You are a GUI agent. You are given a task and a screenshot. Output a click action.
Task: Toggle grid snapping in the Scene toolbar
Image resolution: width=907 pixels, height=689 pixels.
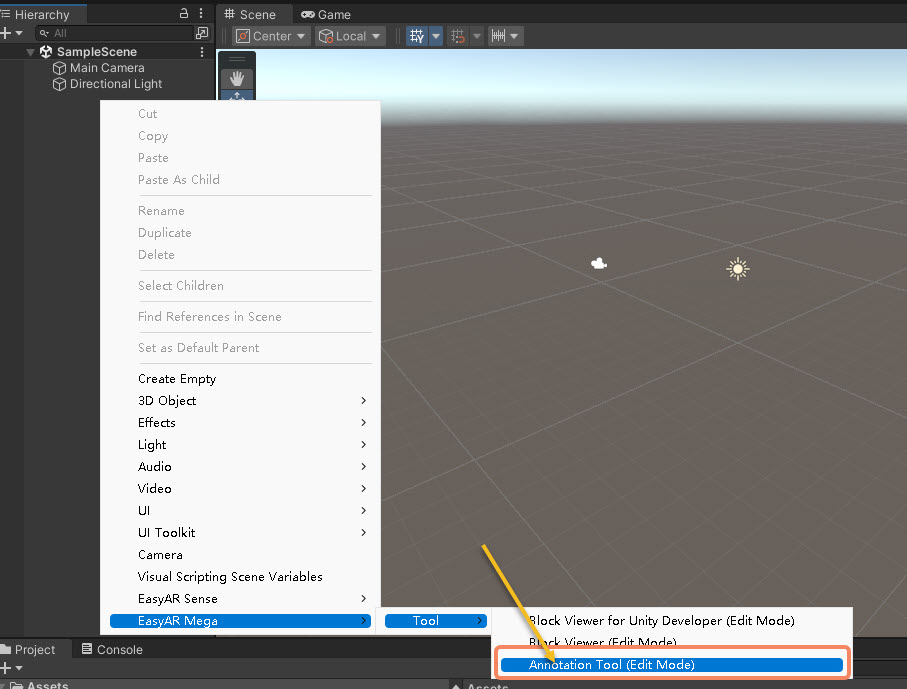pyautogui.click(x=417, y=36)
